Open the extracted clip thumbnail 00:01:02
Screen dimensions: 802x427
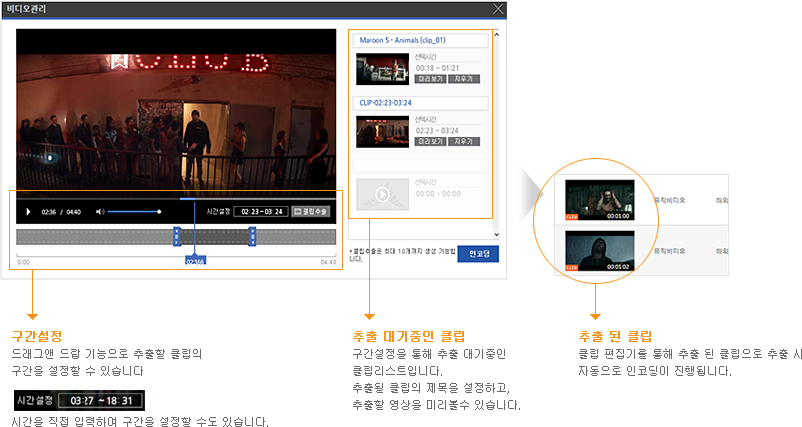click(599, 251)
